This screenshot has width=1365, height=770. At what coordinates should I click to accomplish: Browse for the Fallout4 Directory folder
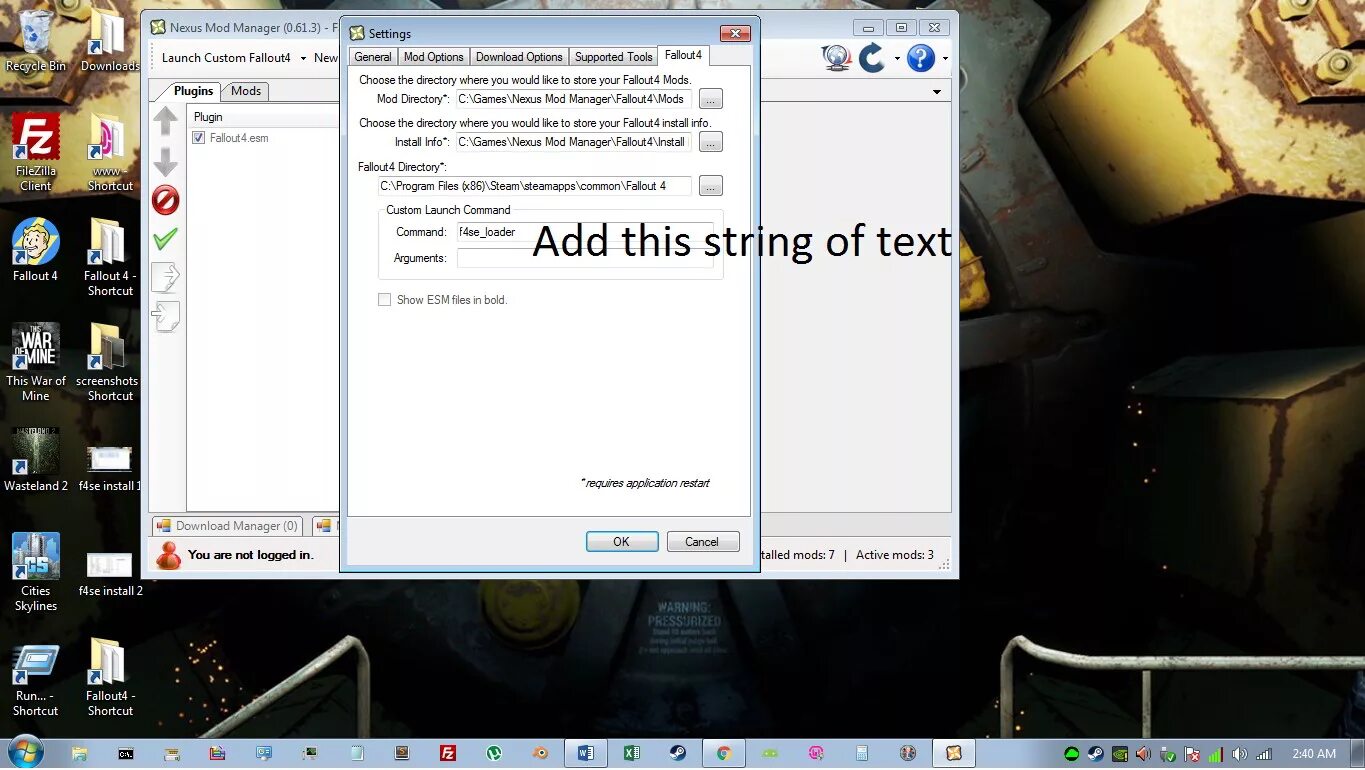click(x=710, y=186)
